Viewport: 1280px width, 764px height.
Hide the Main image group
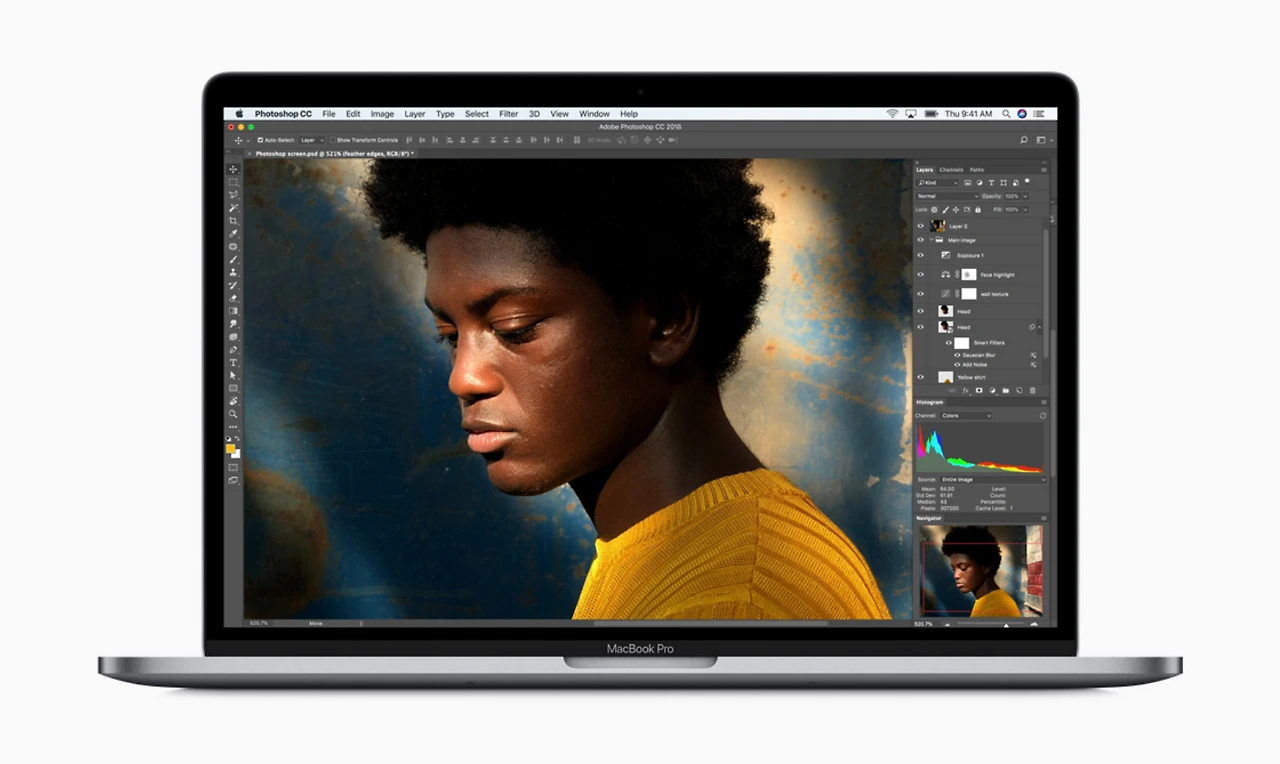coord(921,240)
